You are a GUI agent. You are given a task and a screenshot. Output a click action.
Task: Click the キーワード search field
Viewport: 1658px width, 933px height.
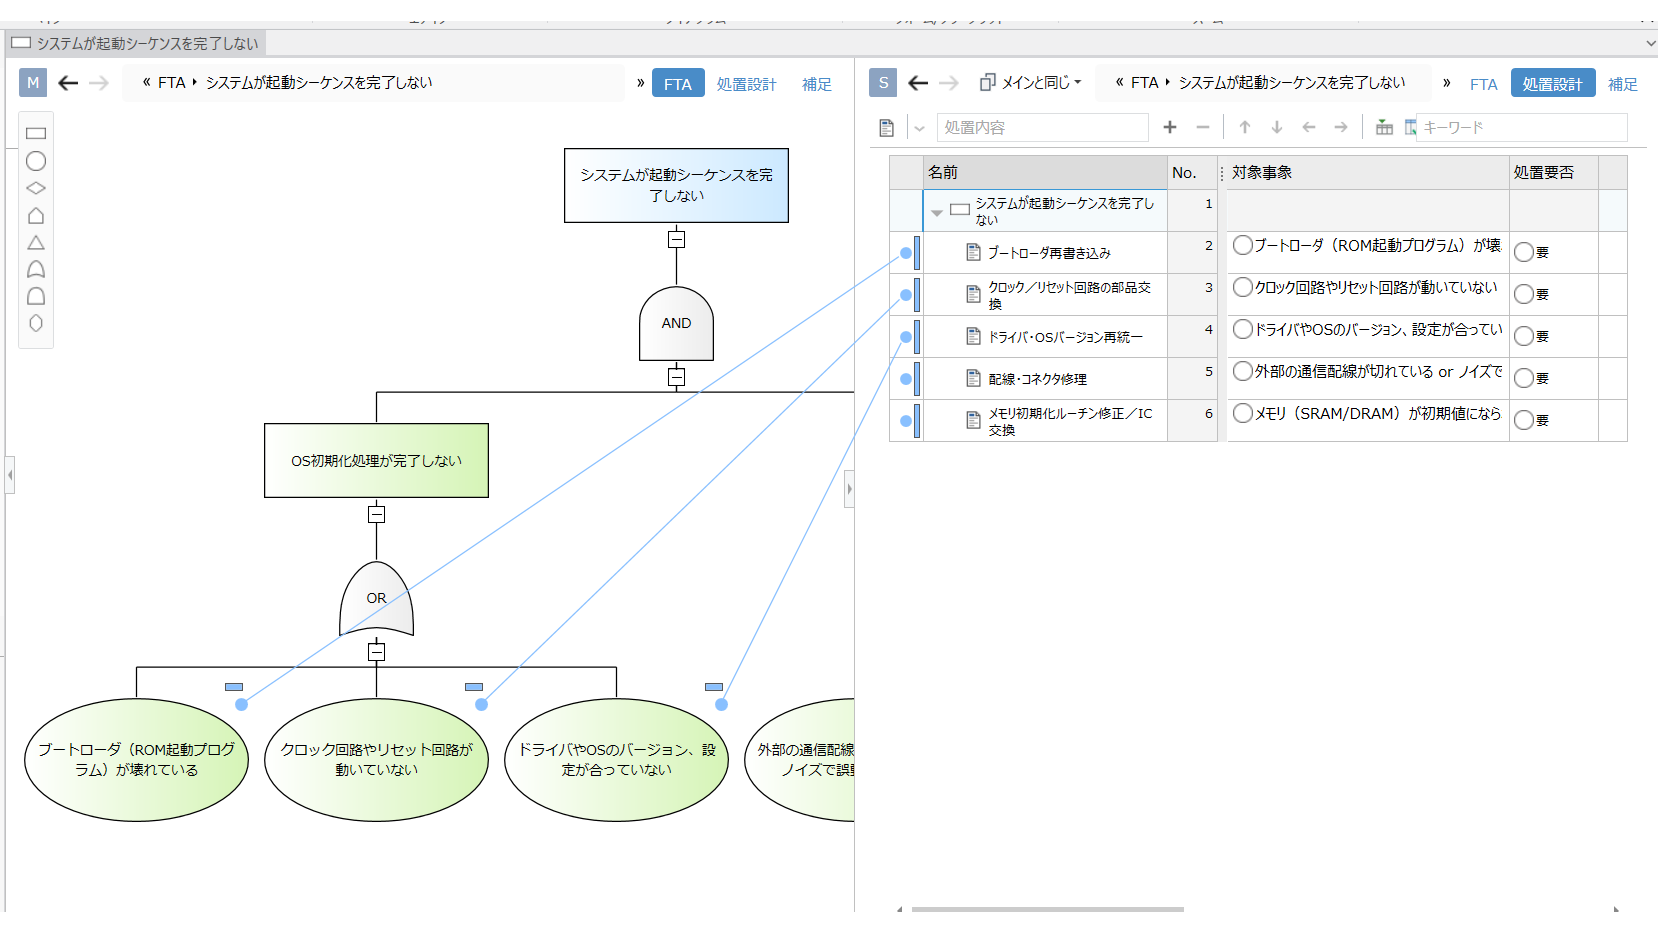point(1520,127)
